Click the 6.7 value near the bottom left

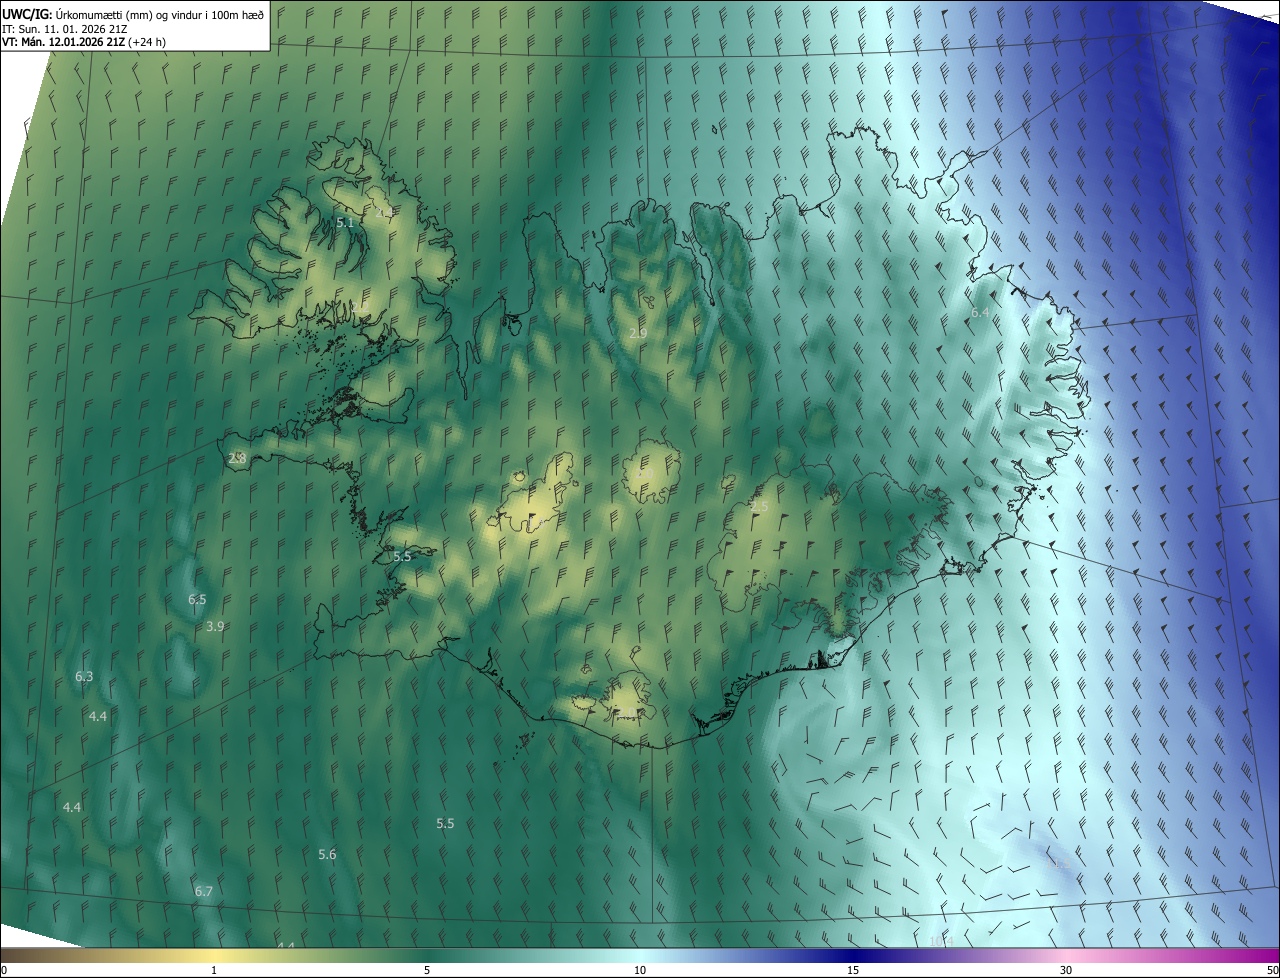click(x=204, y=891)
